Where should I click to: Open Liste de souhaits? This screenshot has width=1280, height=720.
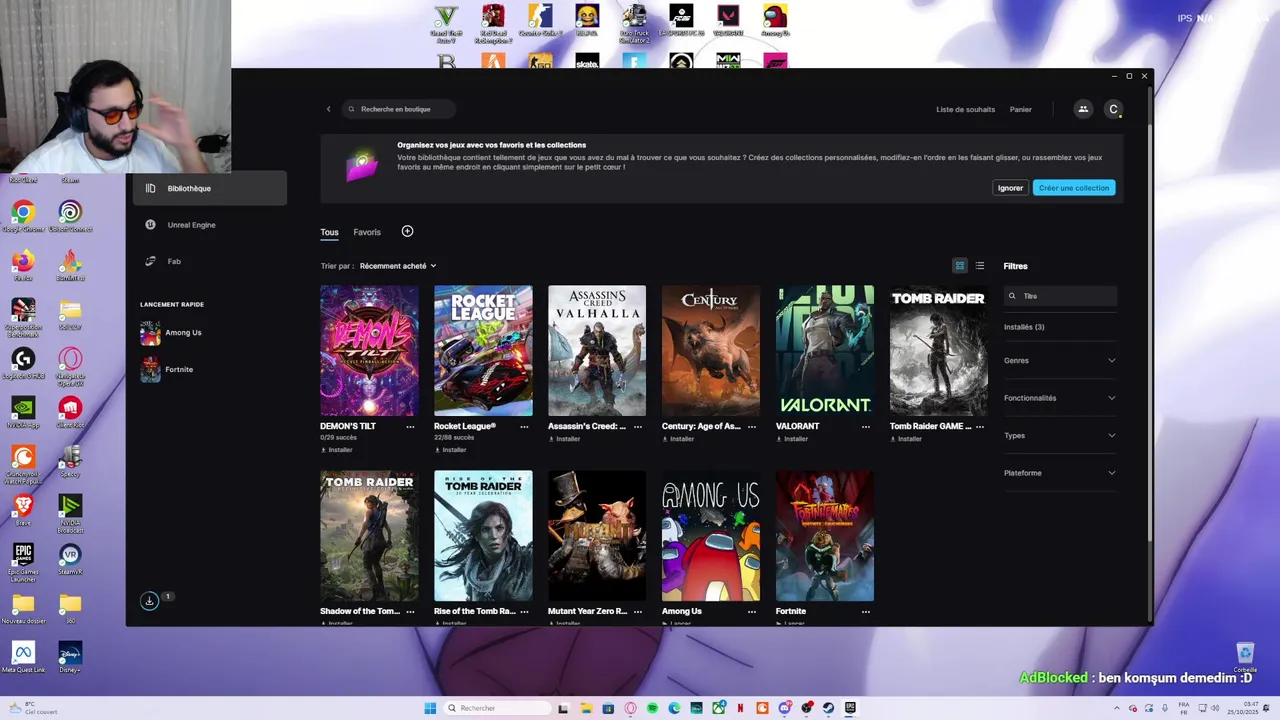point(965,109)
